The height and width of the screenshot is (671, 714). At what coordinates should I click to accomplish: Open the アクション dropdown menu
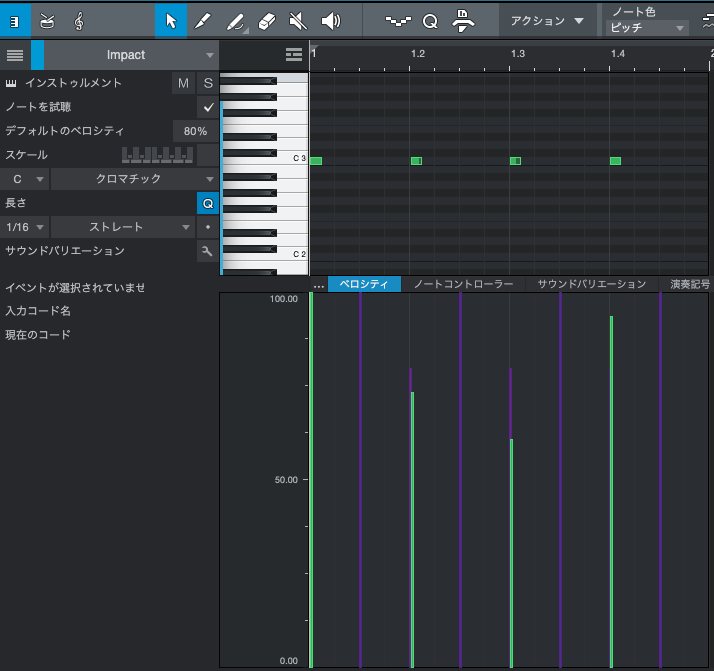tap(546, 20)
